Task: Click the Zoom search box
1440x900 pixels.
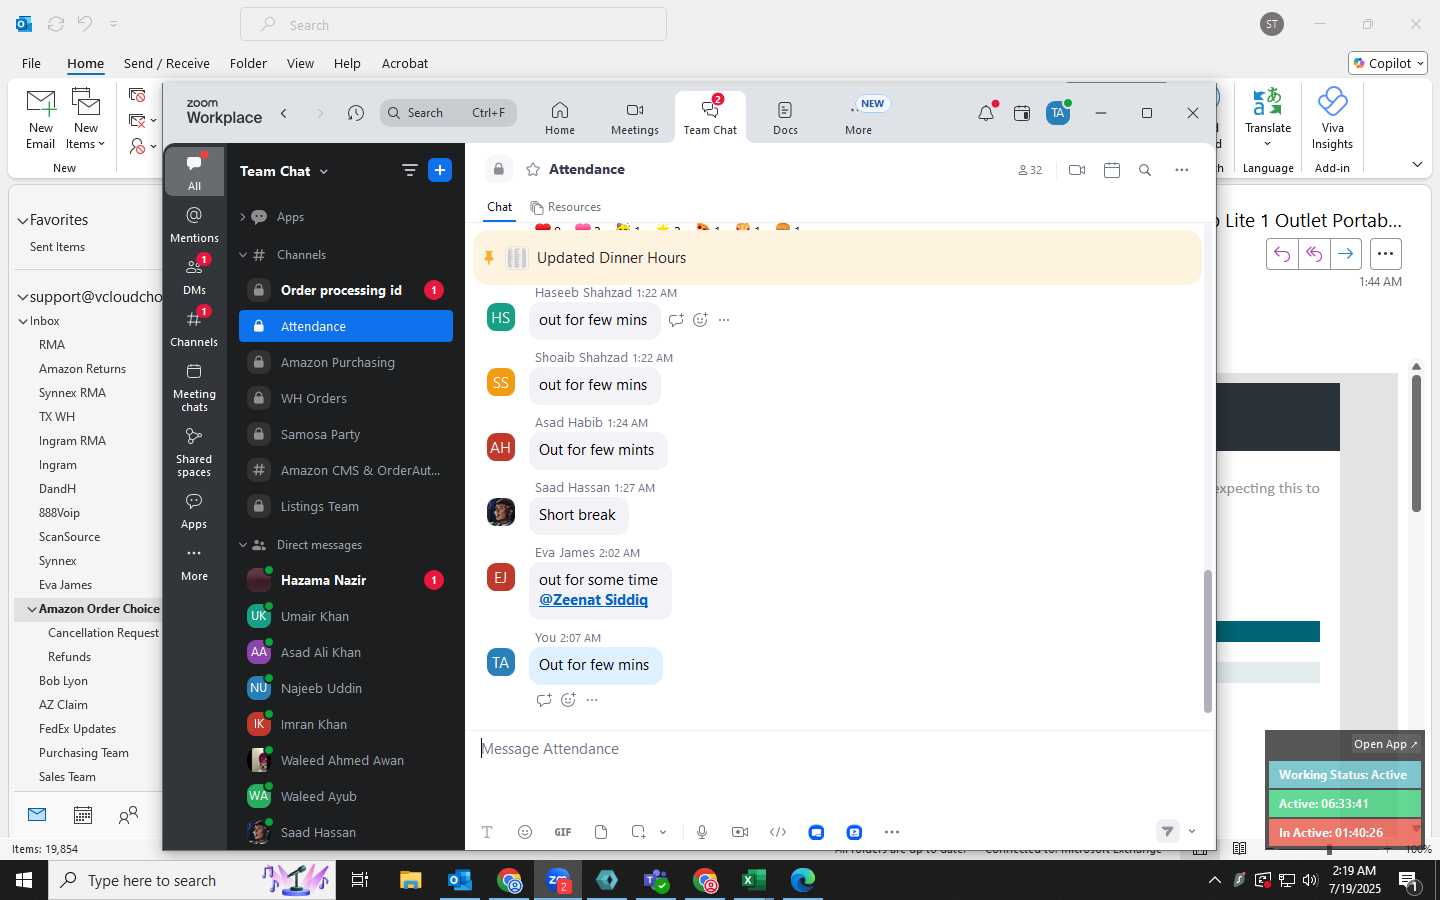Action: (x=448, y=113)
